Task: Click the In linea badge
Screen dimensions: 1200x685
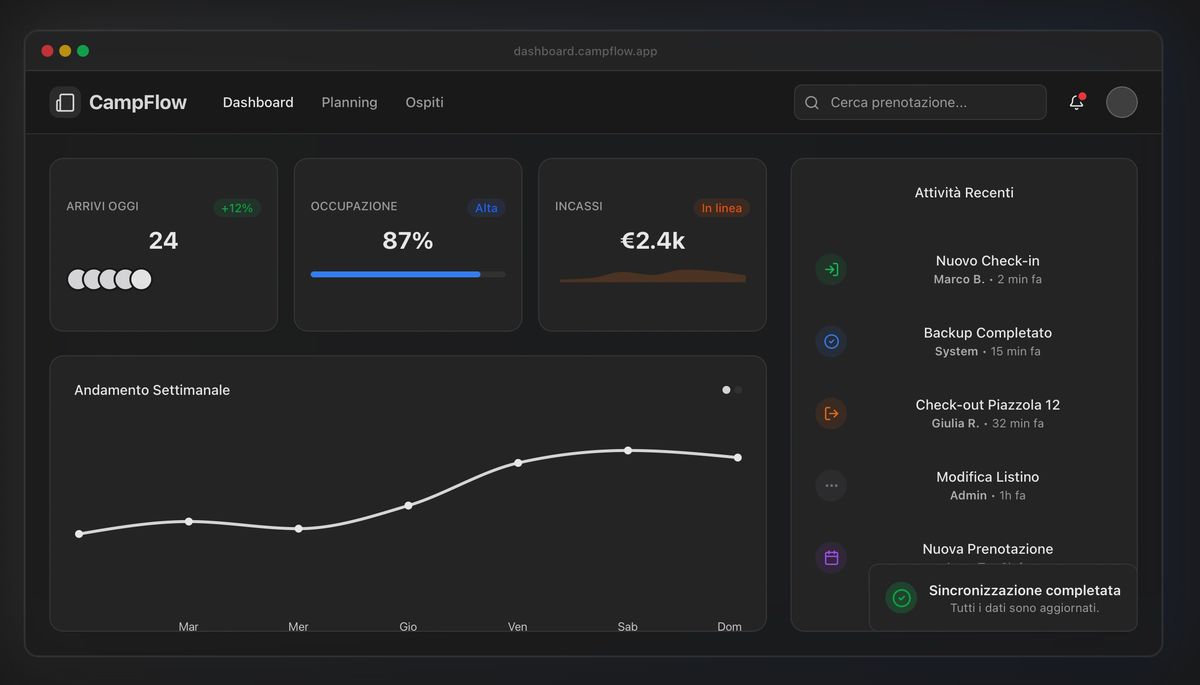Action: [721, 208]
